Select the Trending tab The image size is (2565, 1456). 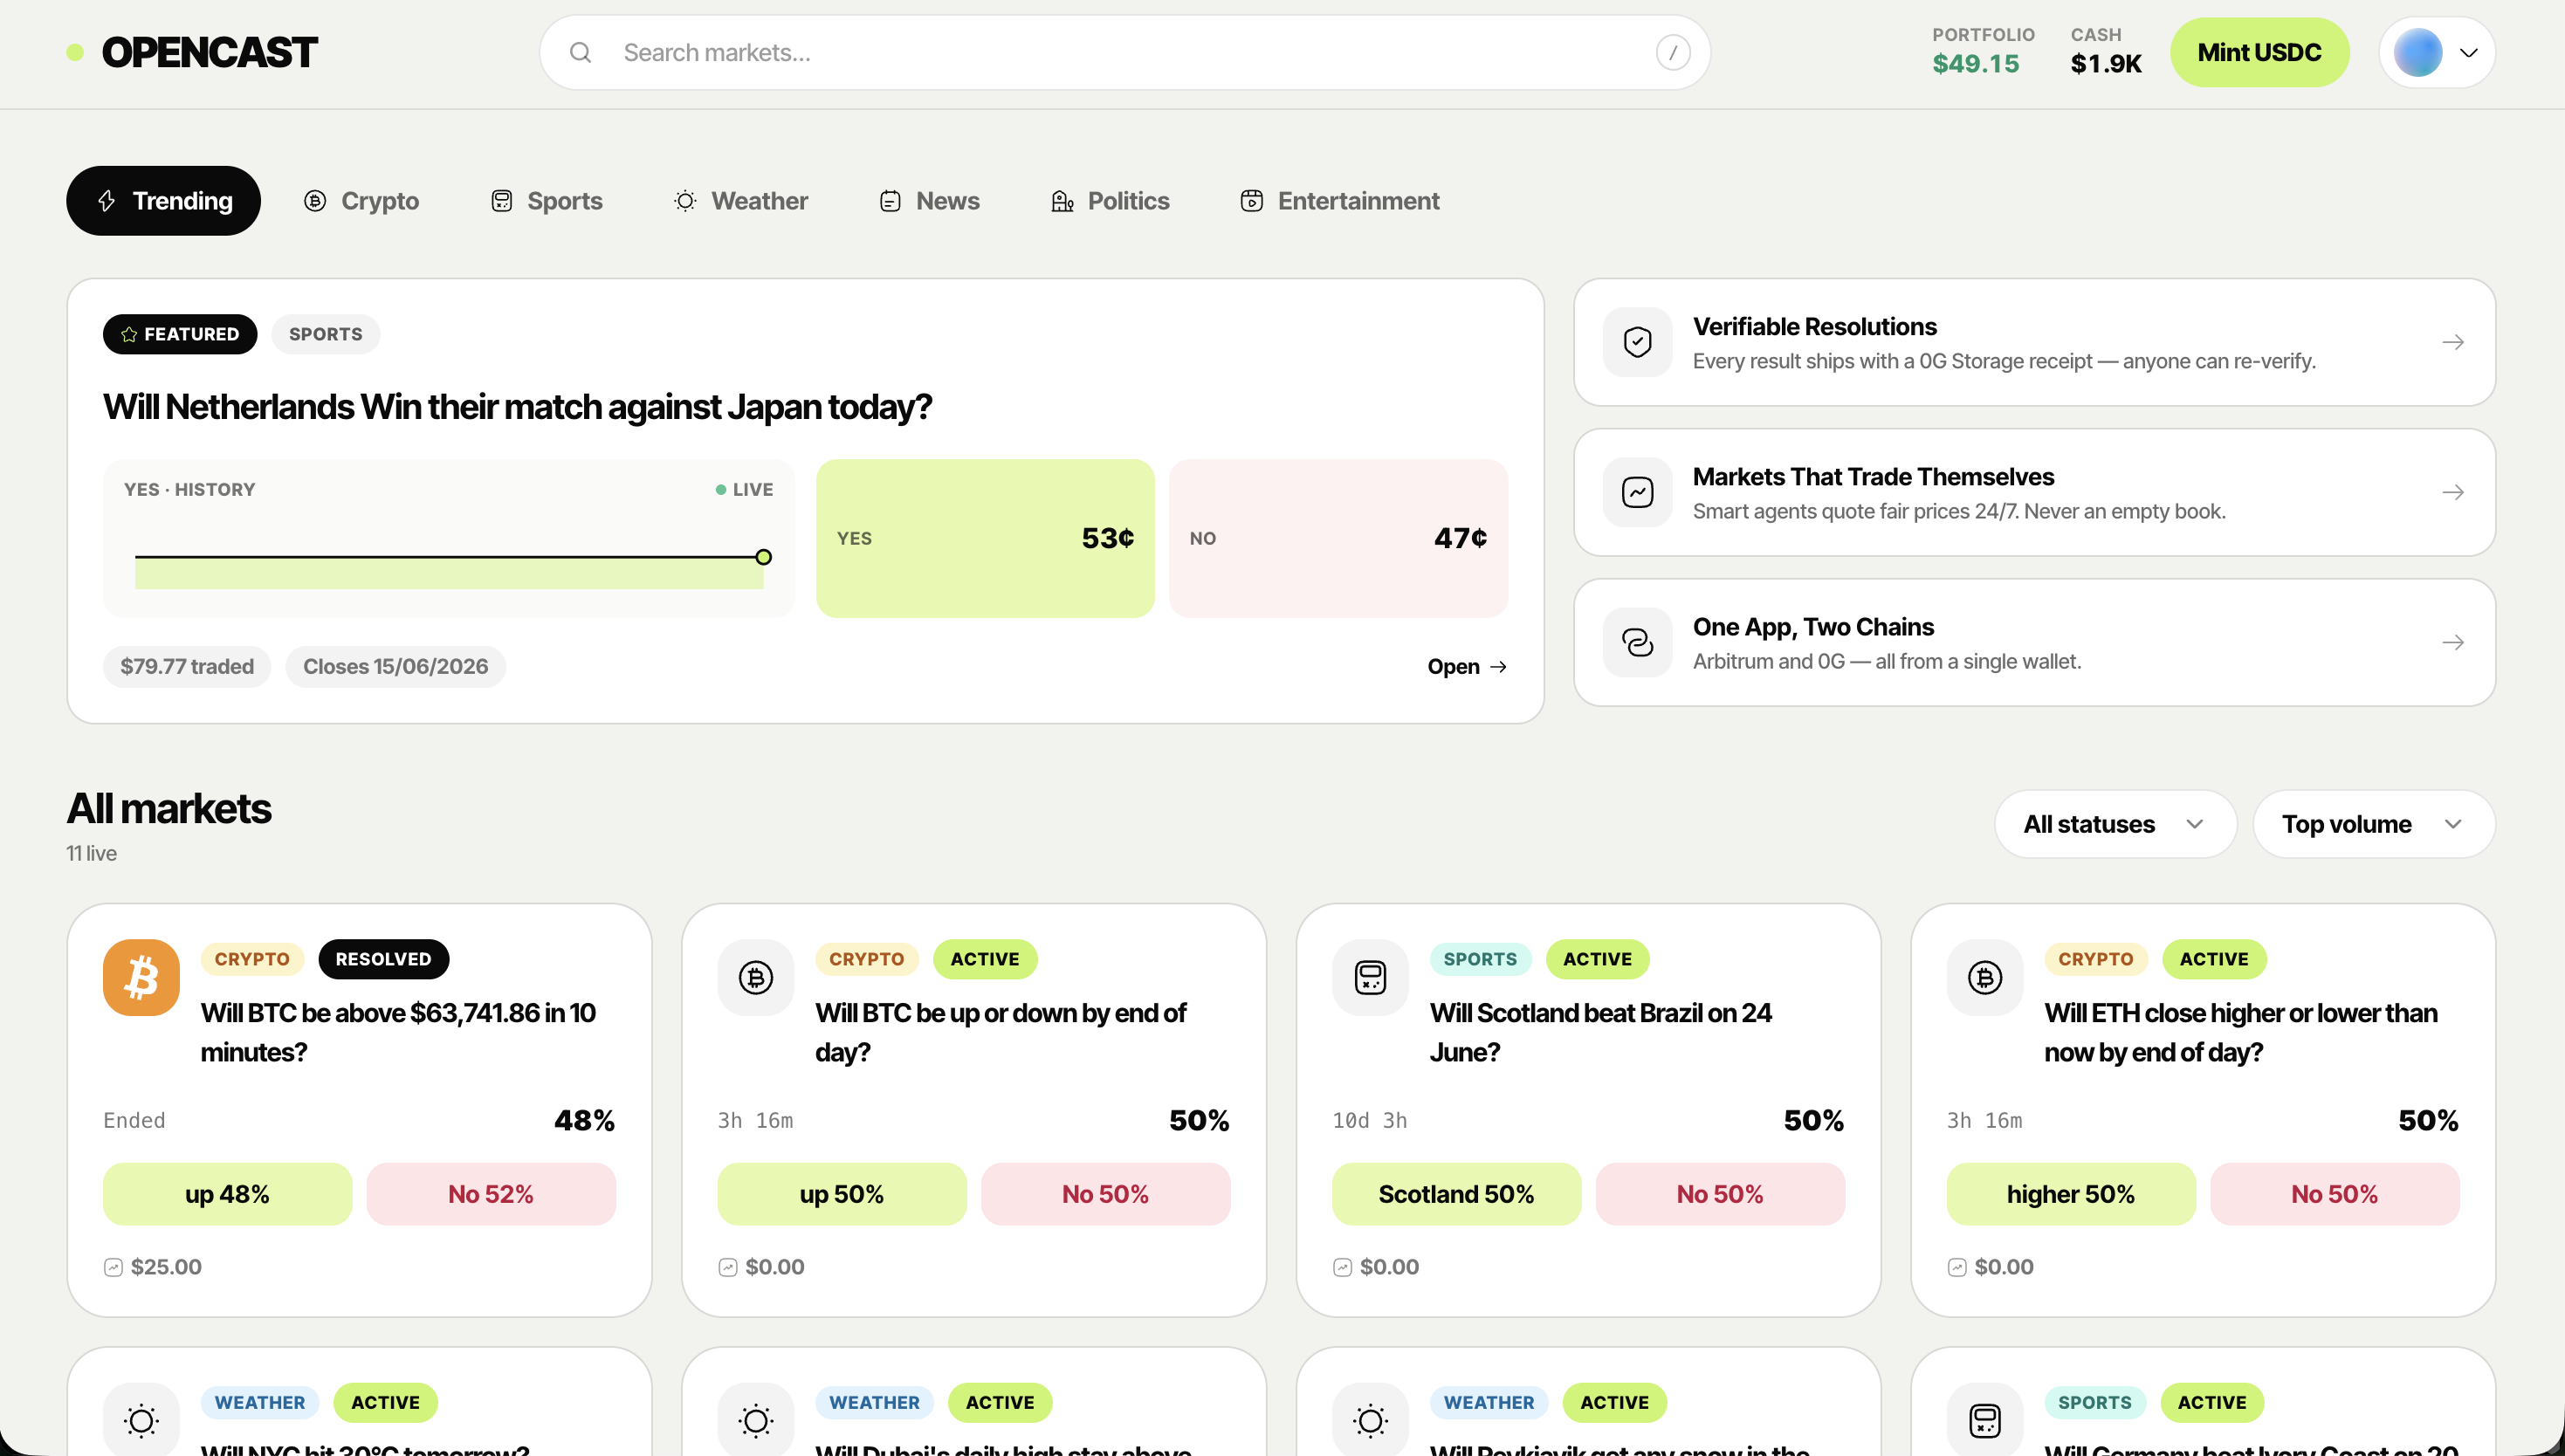[163, 201]
